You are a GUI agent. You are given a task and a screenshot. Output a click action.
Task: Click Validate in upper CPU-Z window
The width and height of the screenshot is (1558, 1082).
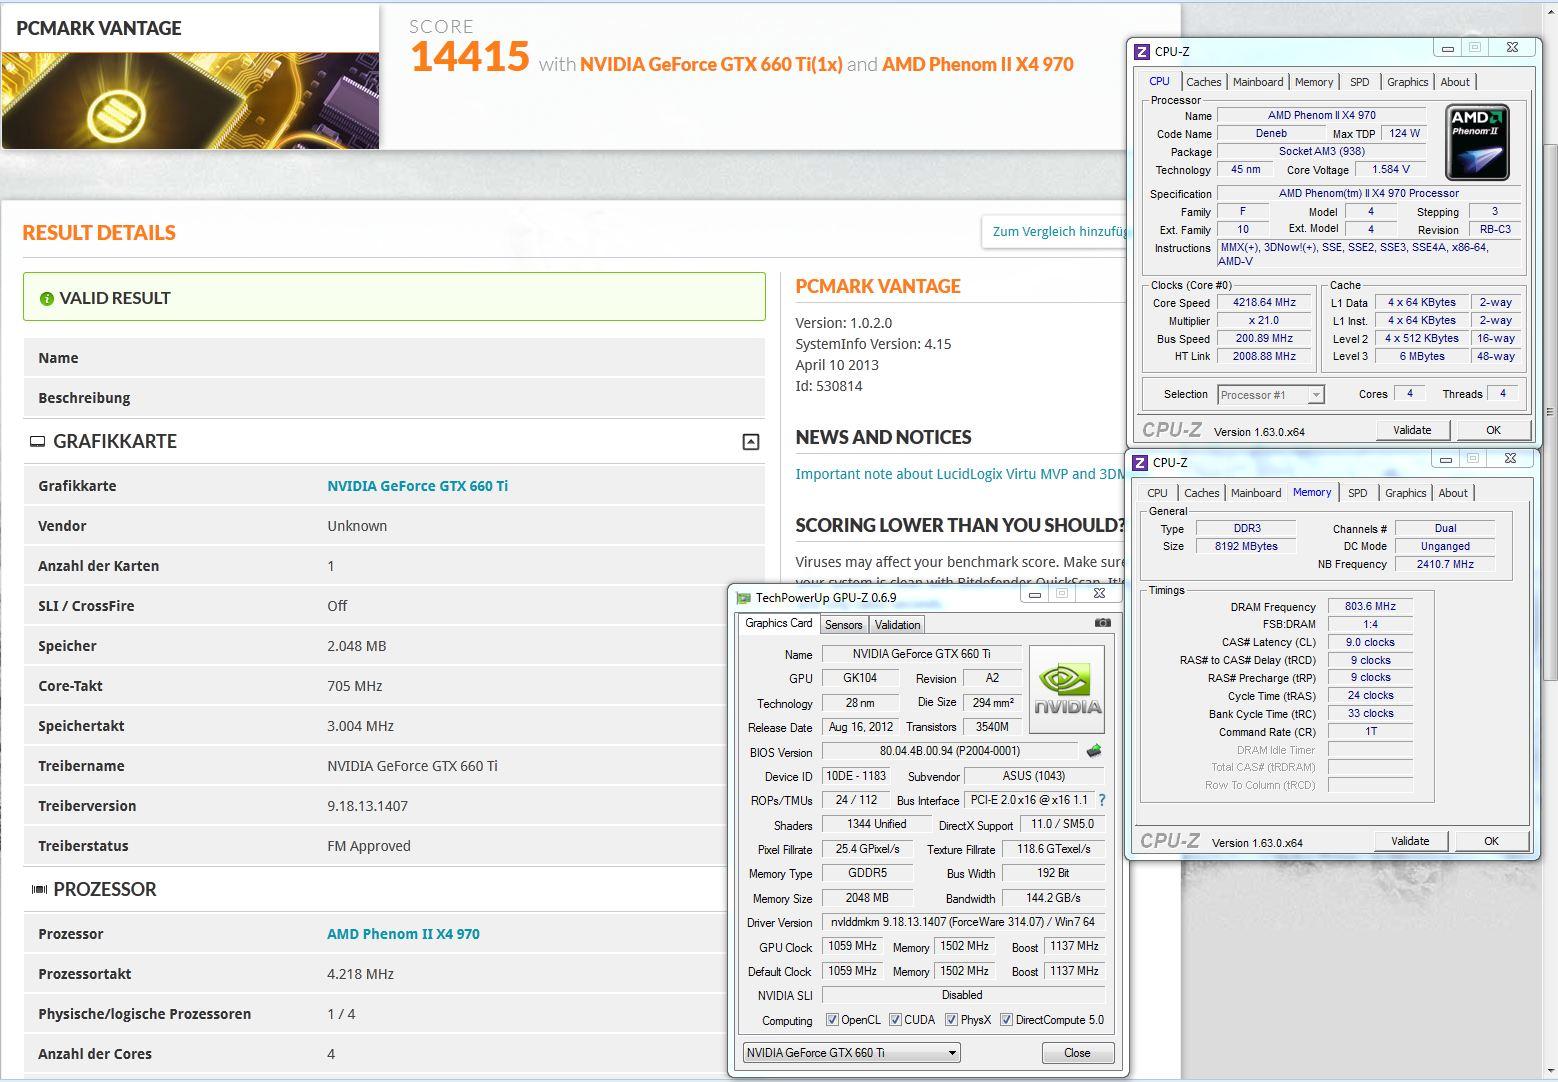[x=1412, y=430]
